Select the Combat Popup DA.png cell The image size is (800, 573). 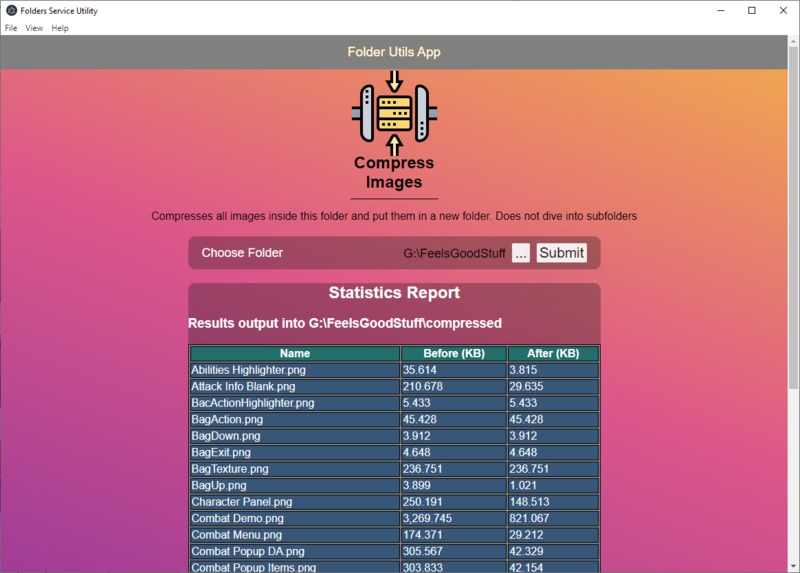tap(294, 551)
